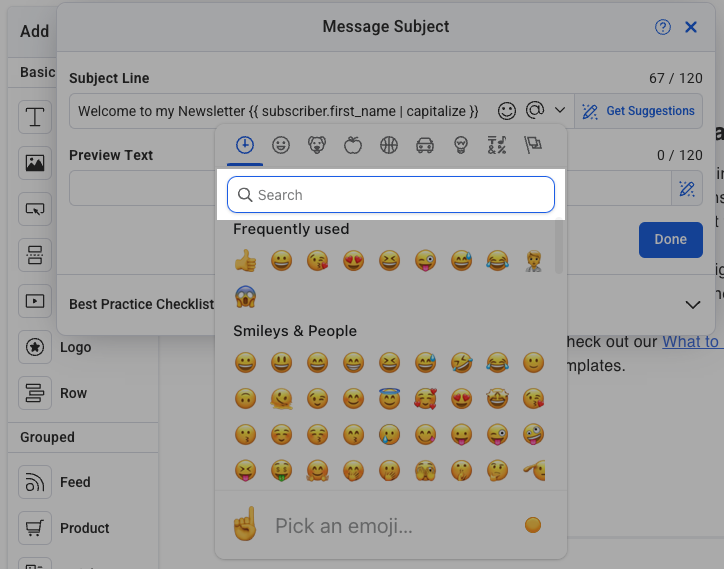This screenshot has width=724, height=569.
Task: Expand the Best Practice Checklist section
Action: click(x=692, y=304)
